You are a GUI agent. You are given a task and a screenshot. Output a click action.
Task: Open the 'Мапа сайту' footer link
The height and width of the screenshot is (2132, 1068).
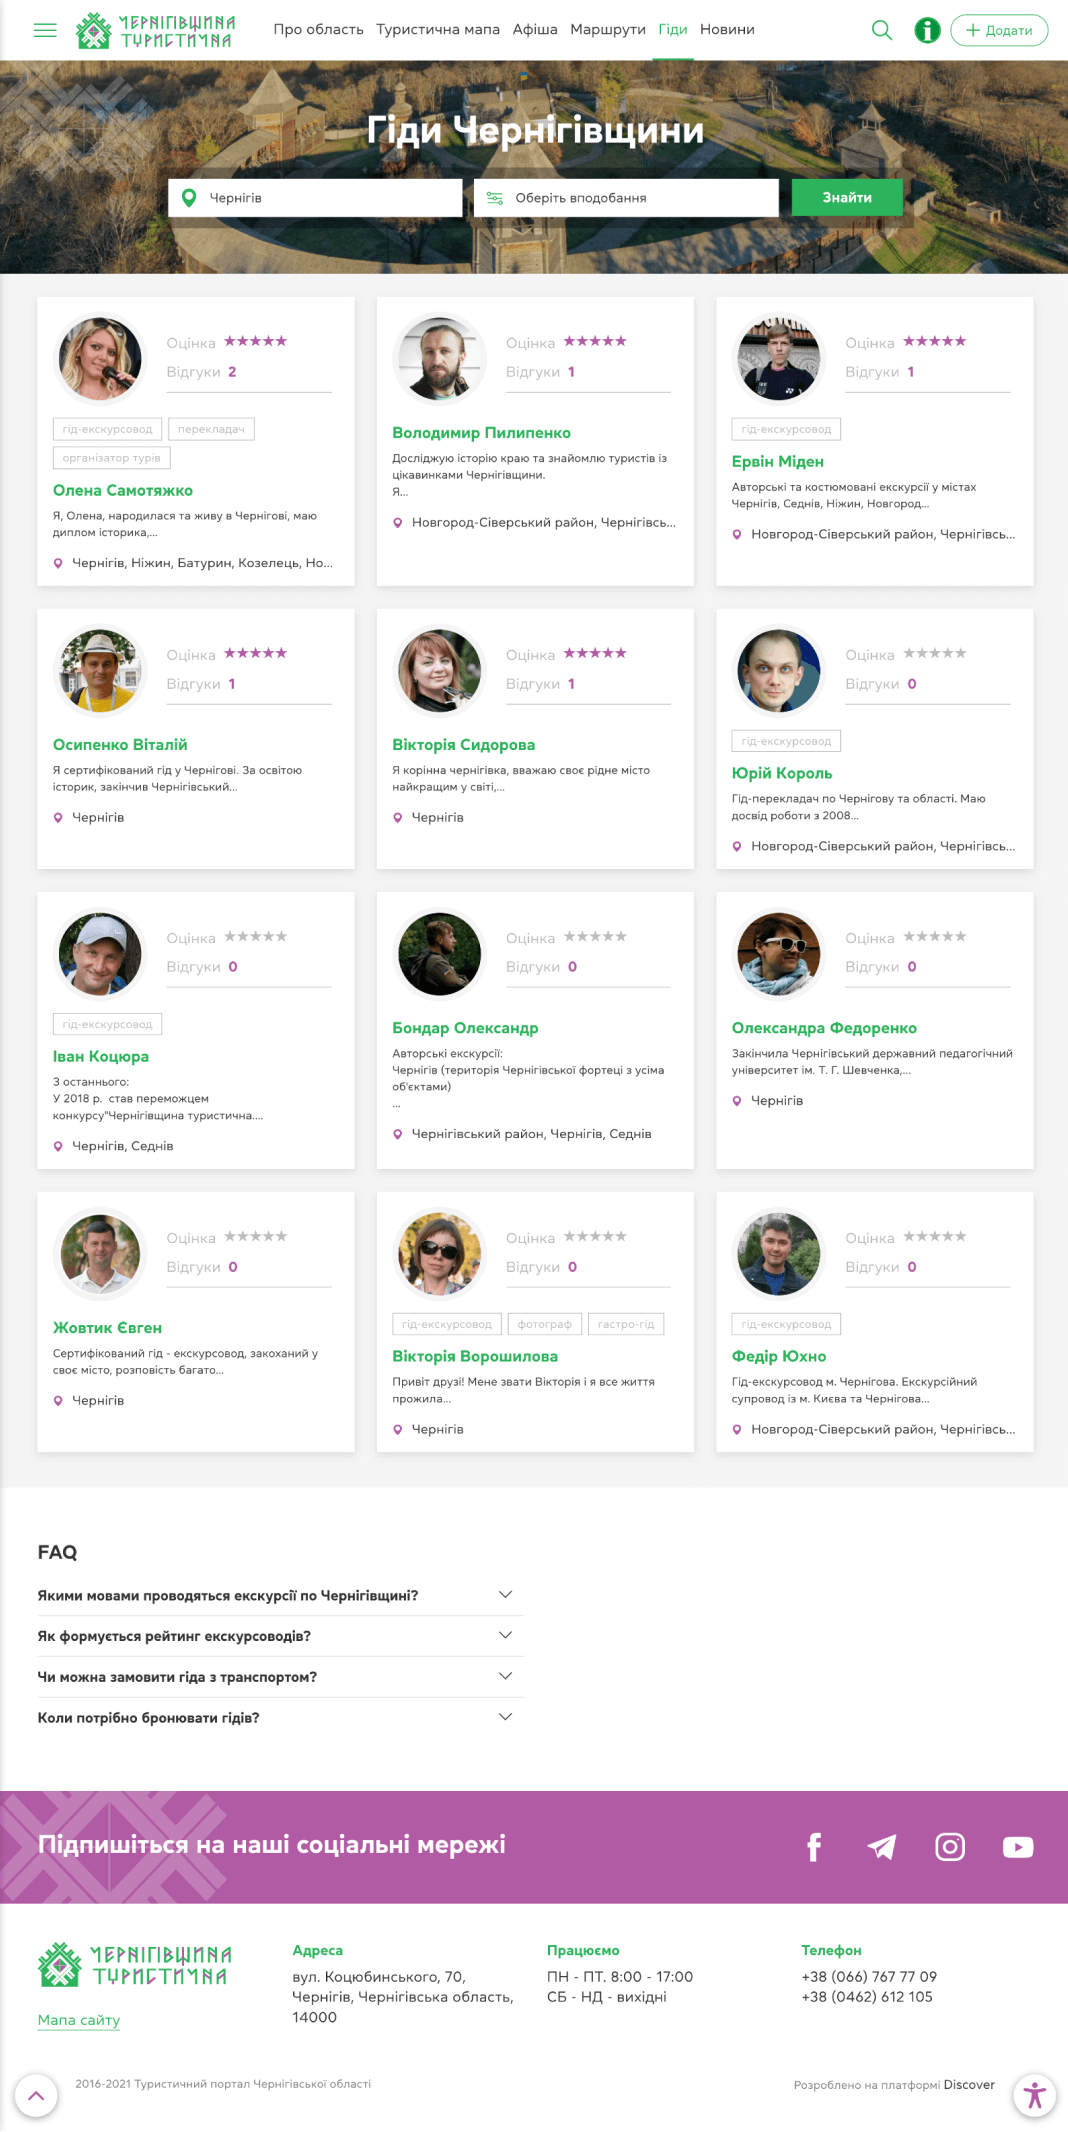pyautogui.click(x=79, y=2020)
